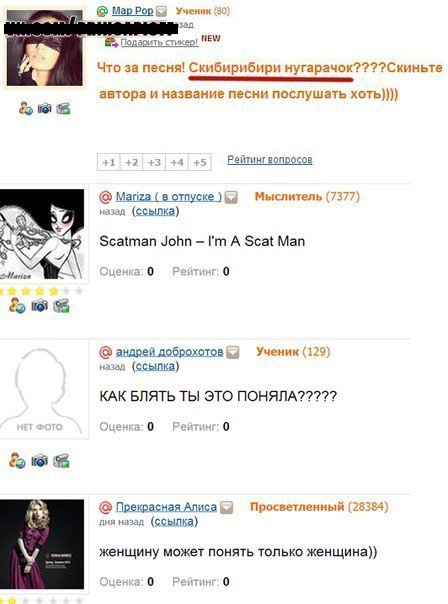Click Mariza's star rating row

[x=40, y=291]
